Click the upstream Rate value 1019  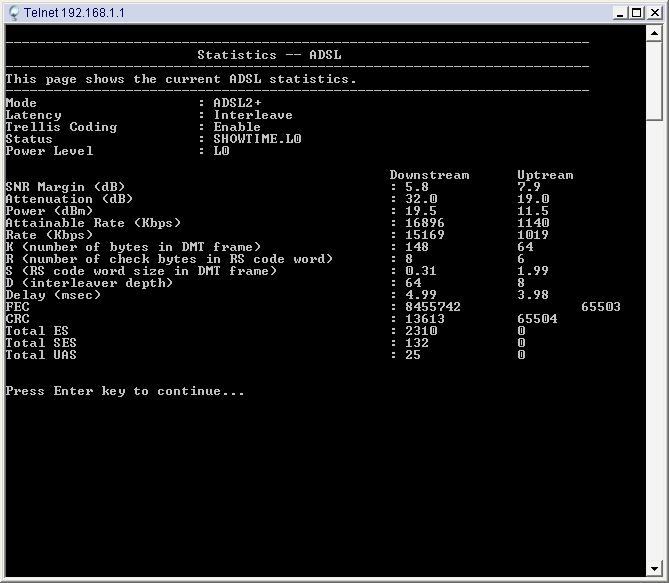[x=533, y=235]
